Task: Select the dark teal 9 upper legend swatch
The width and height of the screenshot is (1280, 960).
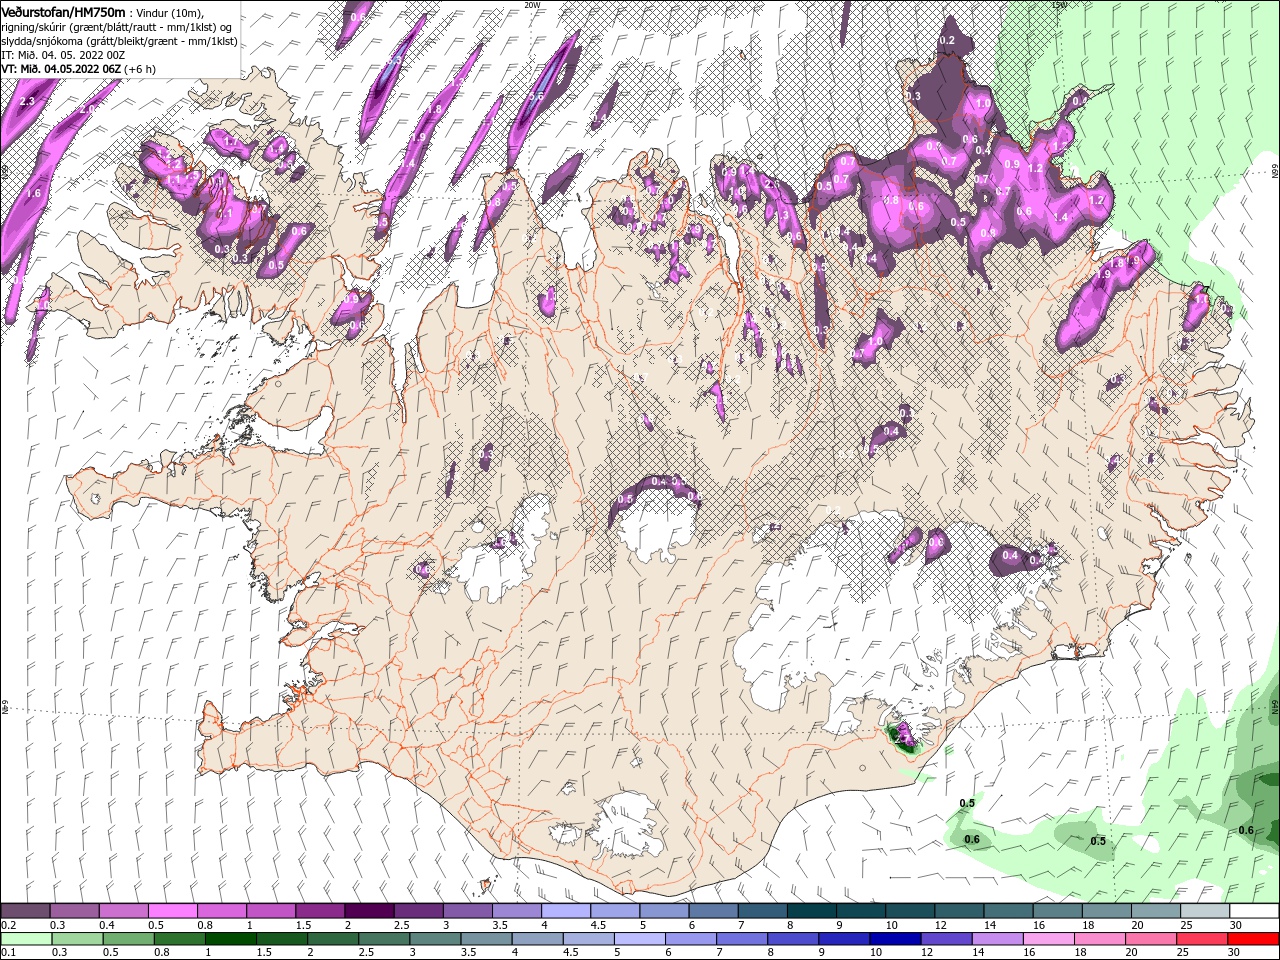Action: (x=862, y=911)
